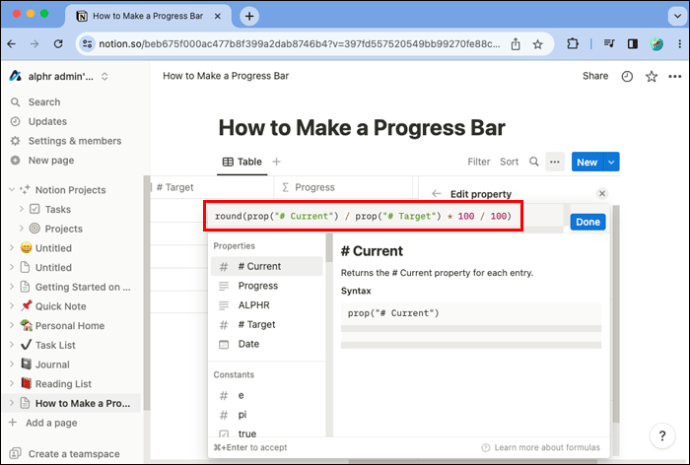Reload the Notion page
Viewport: 690px width, 465px height.
coord(58,44)
